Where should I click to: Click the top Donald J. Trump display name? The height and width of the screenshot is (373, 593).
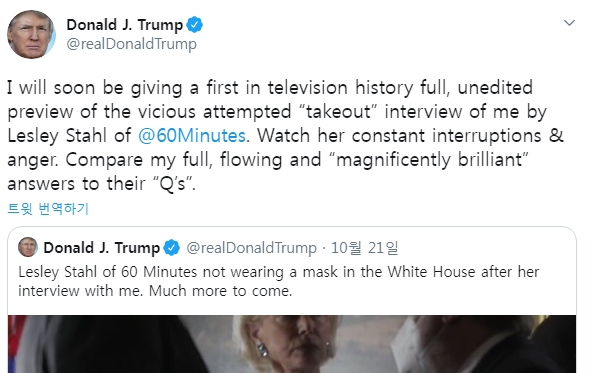(124, 25)
